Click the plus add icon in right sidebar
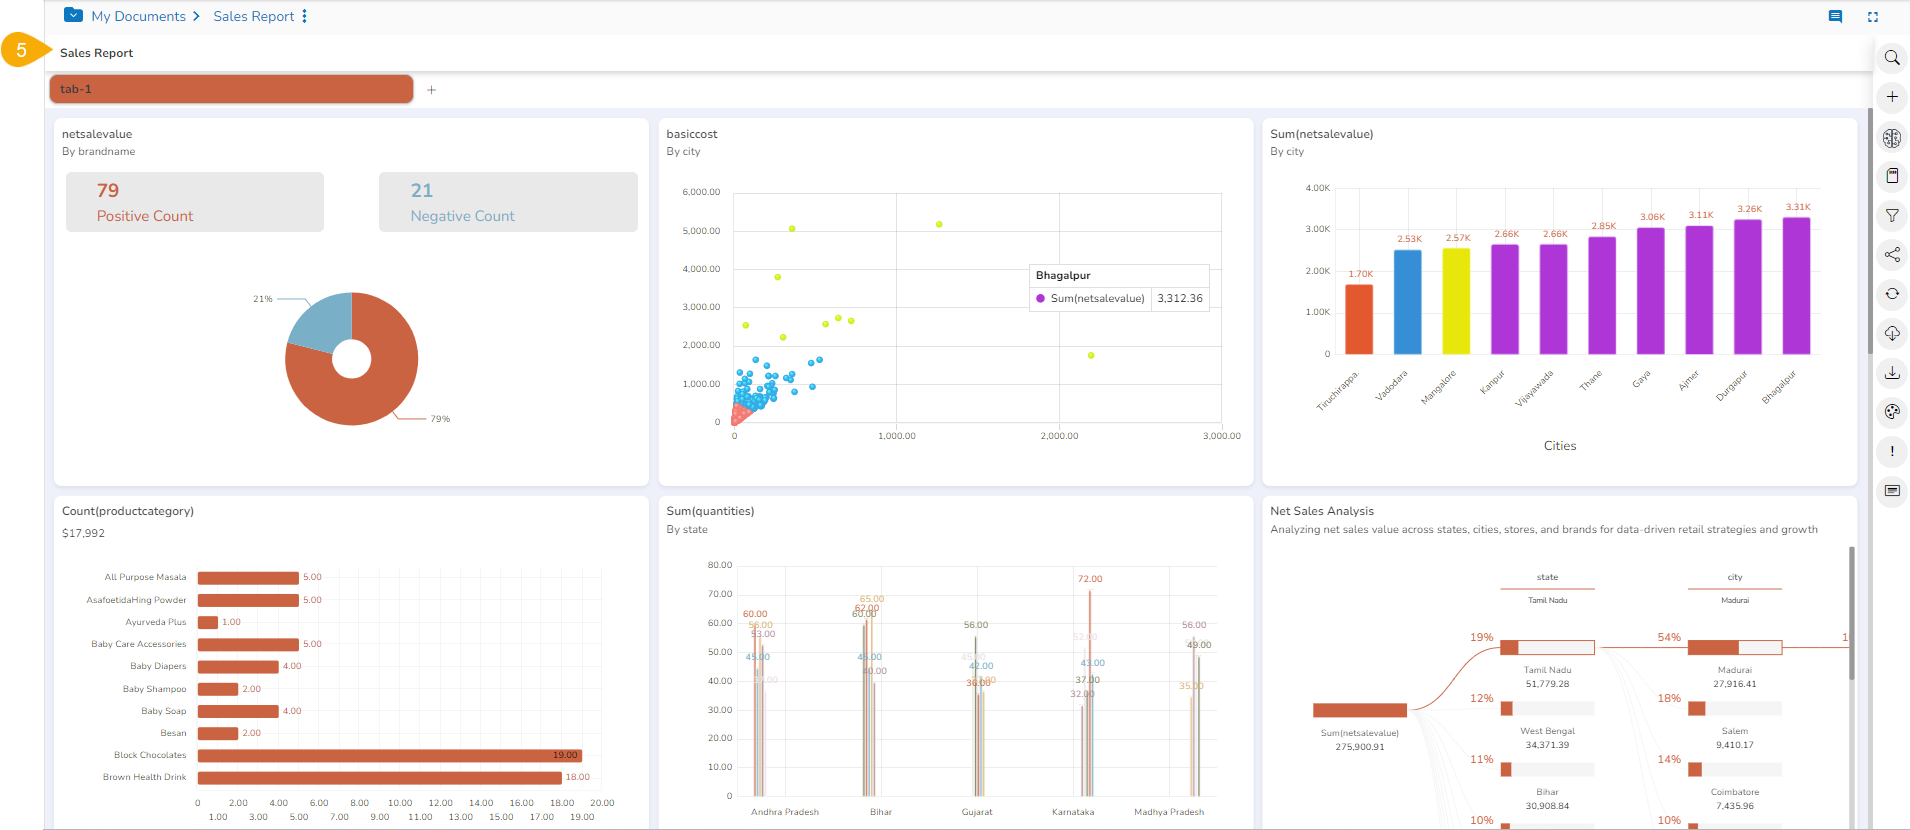 [1892, 97]
